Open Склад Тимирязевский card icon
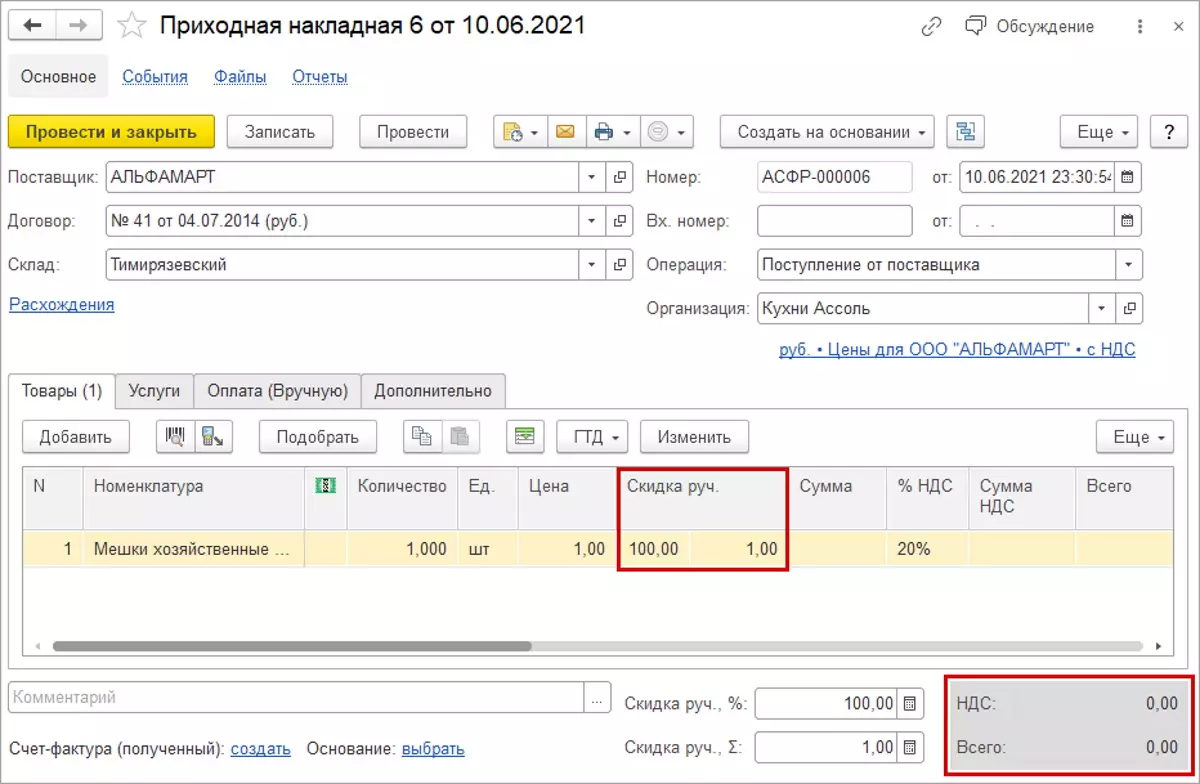Image resolution: width=1200 pixels, height=784 pixels. (x=621, y=265)
